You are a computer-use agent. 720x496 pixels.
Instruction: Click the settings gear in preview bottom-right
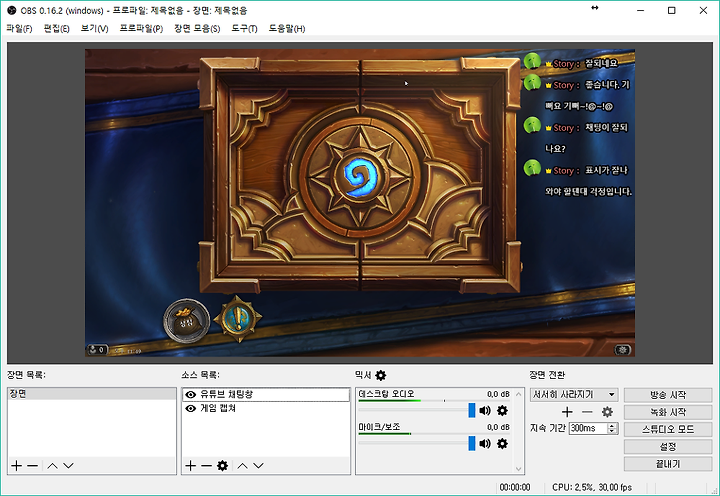click(623, 349)
